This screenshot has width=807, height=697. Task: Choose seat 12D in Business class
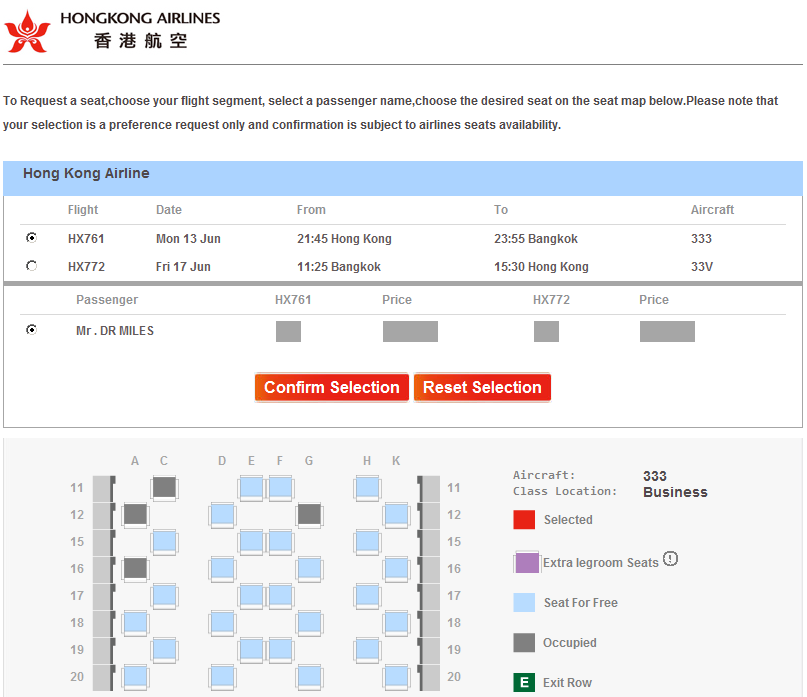222,515
